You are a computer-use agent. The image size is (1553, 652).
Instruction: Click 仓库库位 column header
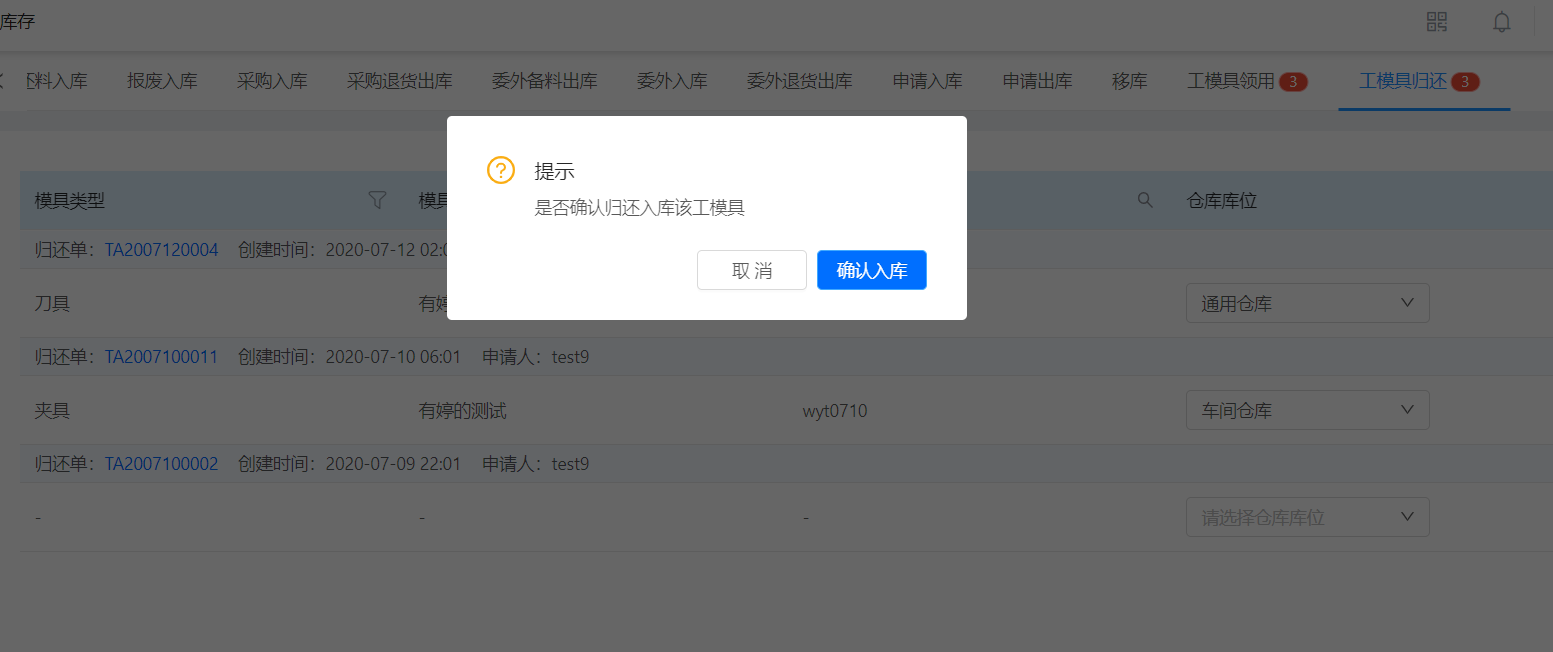[1222, 200]
